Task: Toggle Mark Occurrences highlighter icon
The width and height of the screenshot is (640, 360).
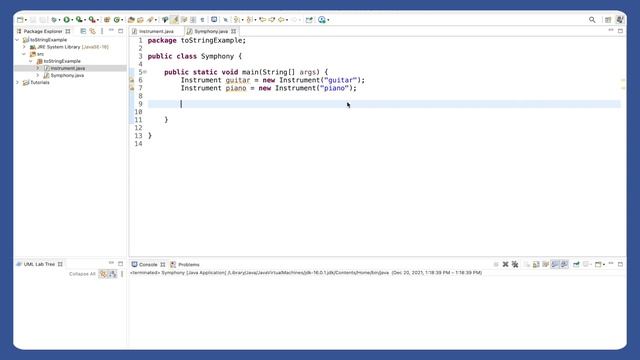Action: 175,20
